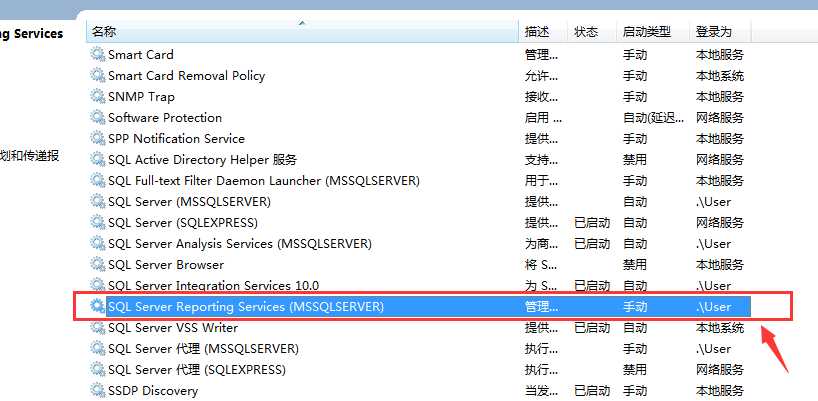Viewport: 818px width, 401px height.
Task: Select the Smart Card Removal Policy service name
Action: pyautogui.click(x=186, y=76)
